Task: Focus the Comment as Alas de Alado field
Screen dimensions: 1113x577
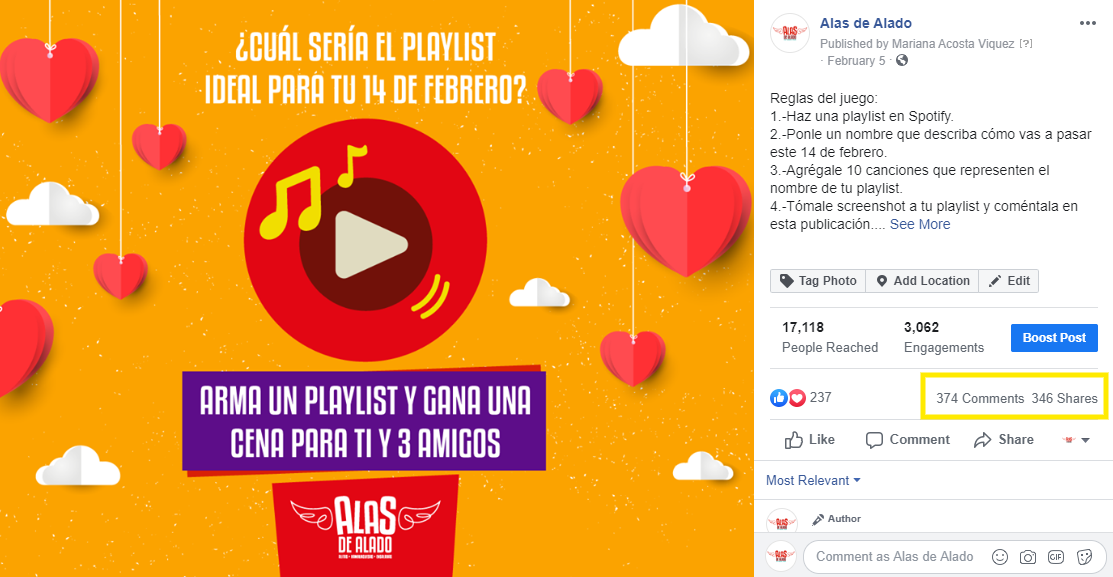Action: click(x=894, y=557)
